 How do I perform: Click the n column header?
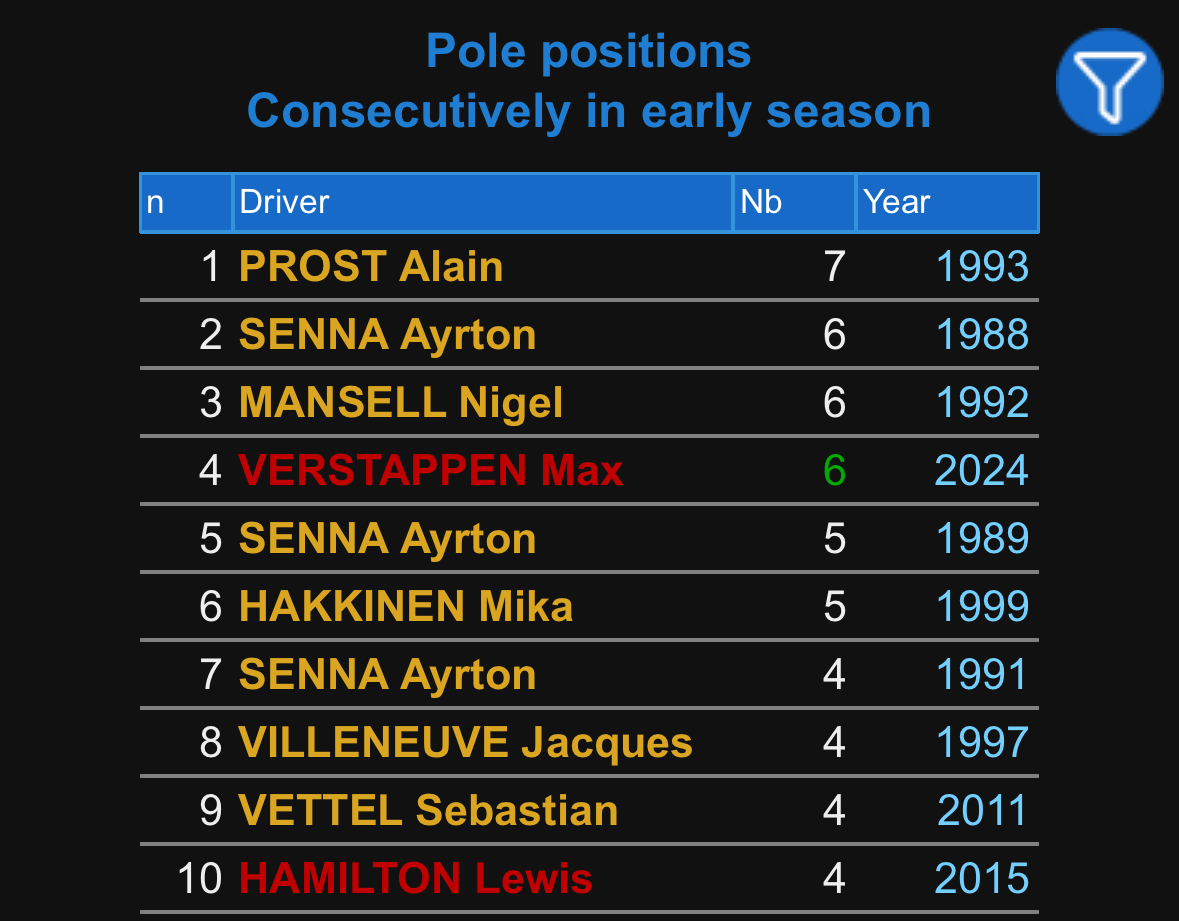point(156,203)
